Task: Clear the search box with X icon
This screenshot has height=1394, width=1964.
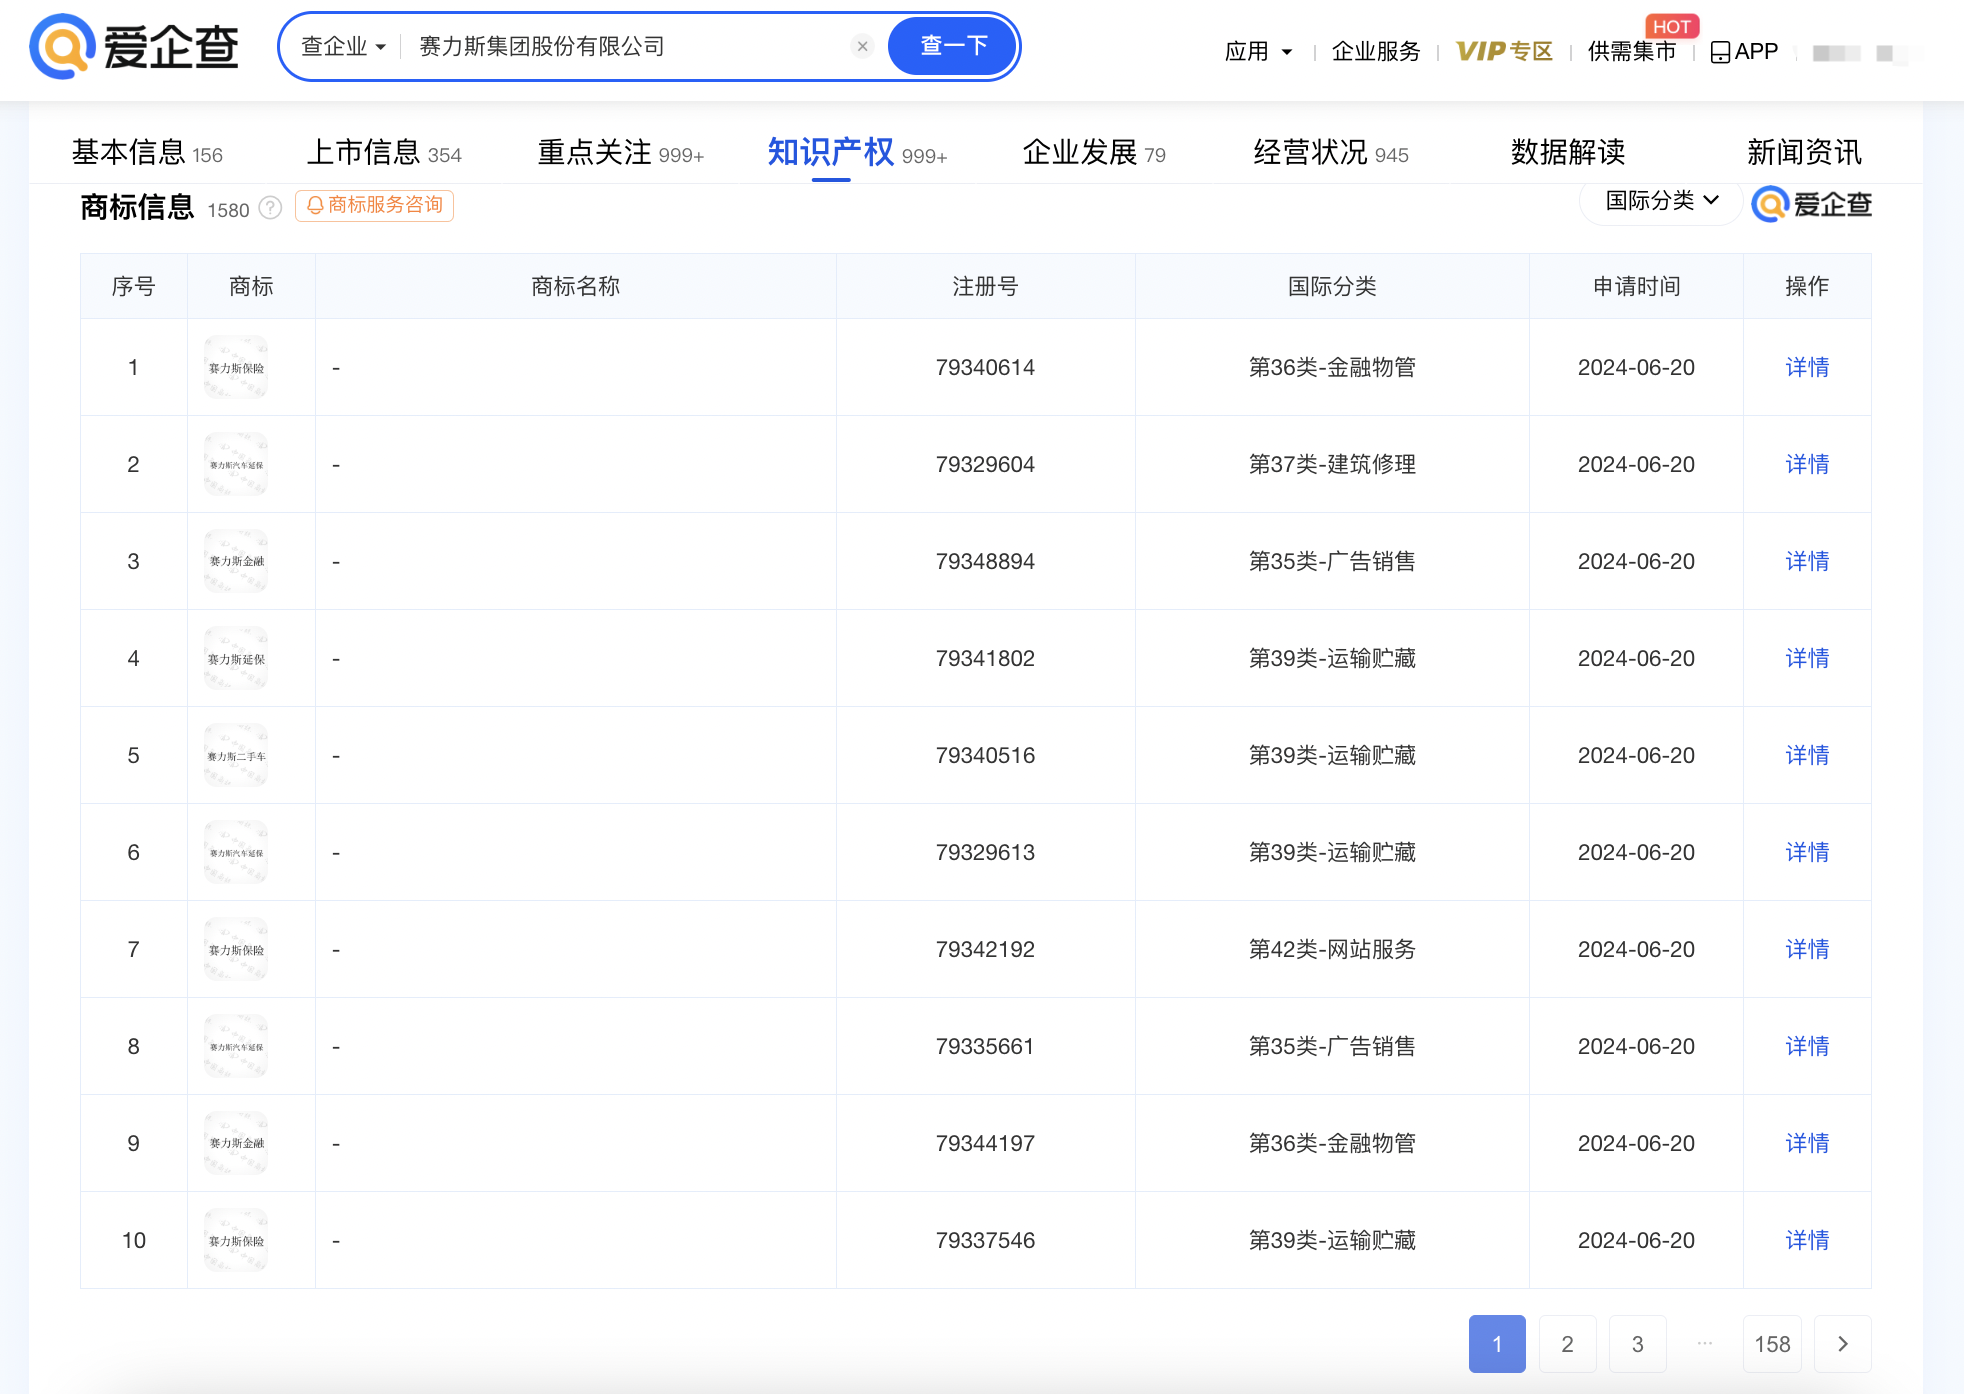Action: [x=862, y=46]
